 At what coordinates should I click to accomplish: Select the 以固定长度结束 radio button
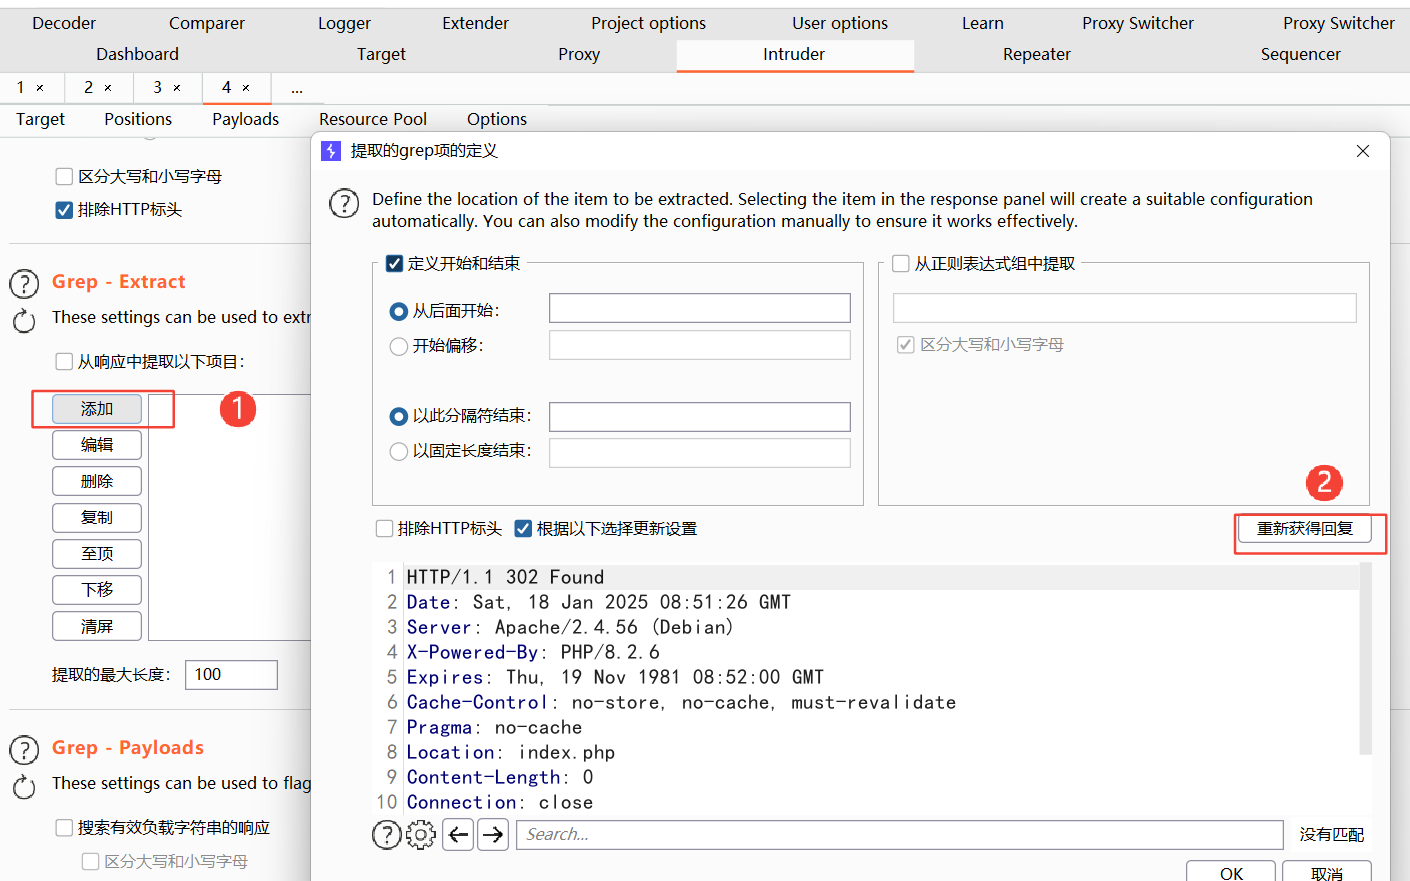coord(399,452)
